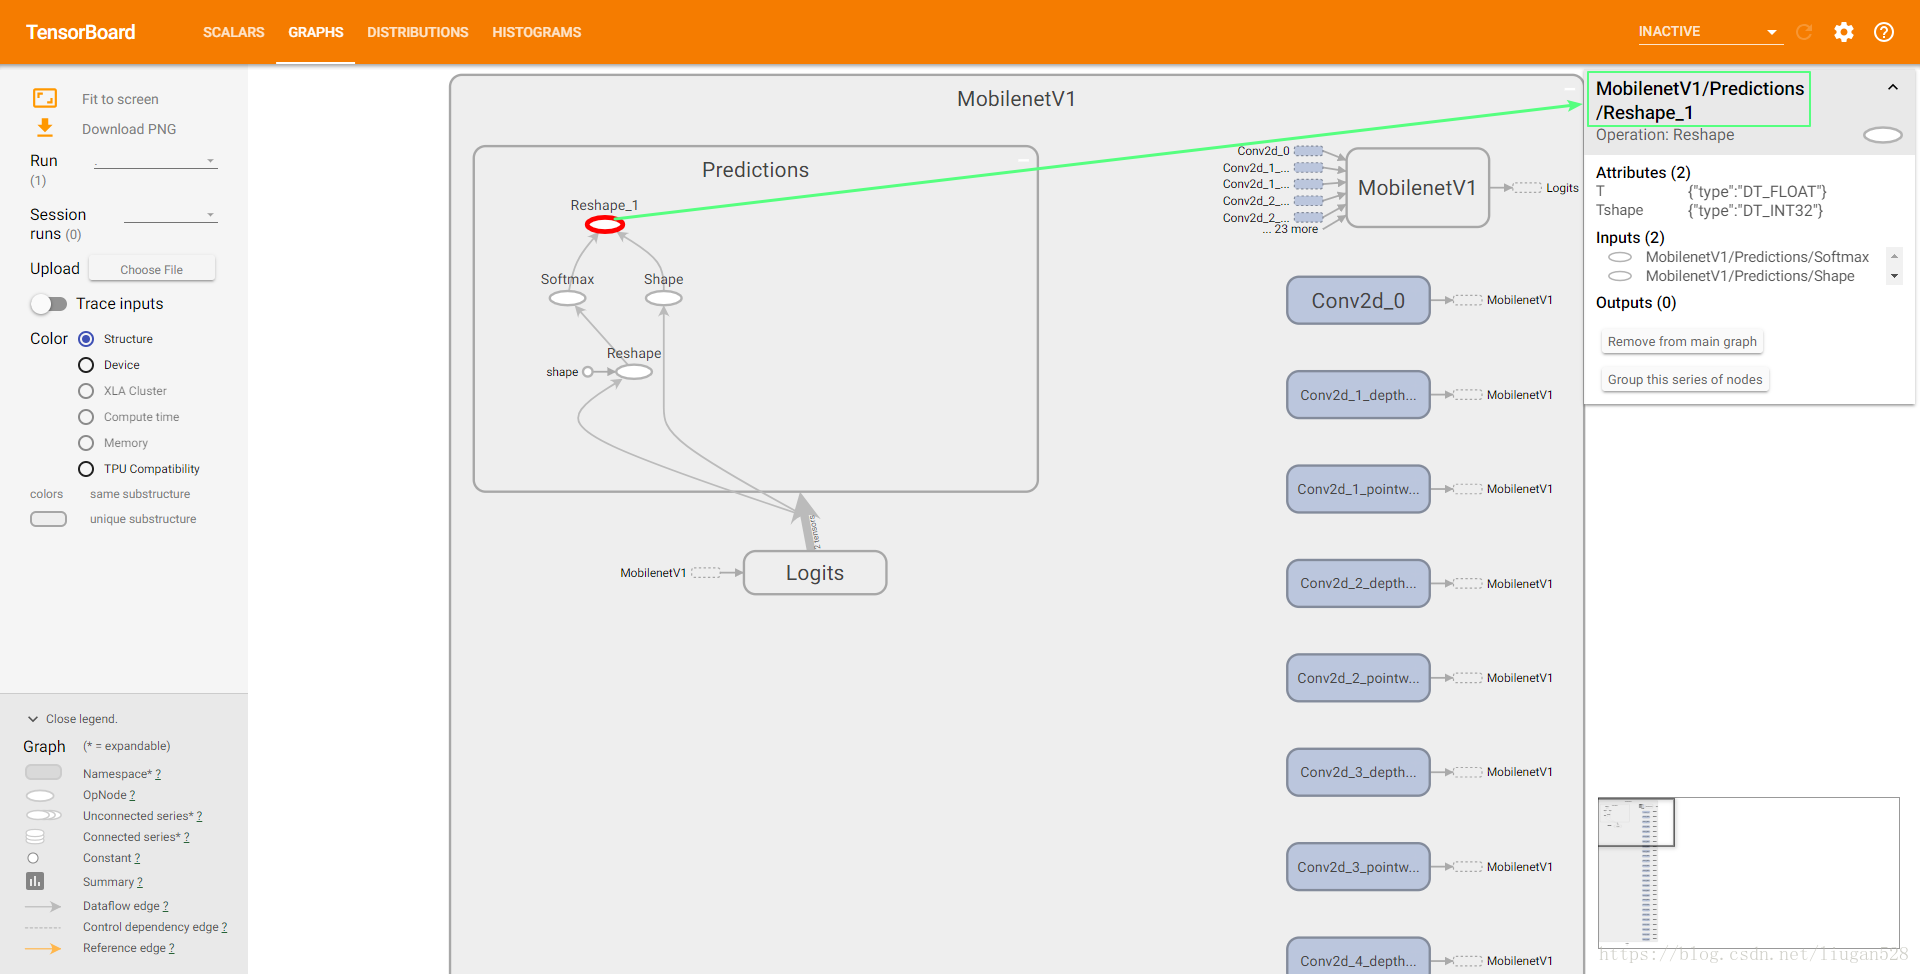Switch to the DISTRIBUTIONS tab

pyautogui.click(x=418, y=32)
